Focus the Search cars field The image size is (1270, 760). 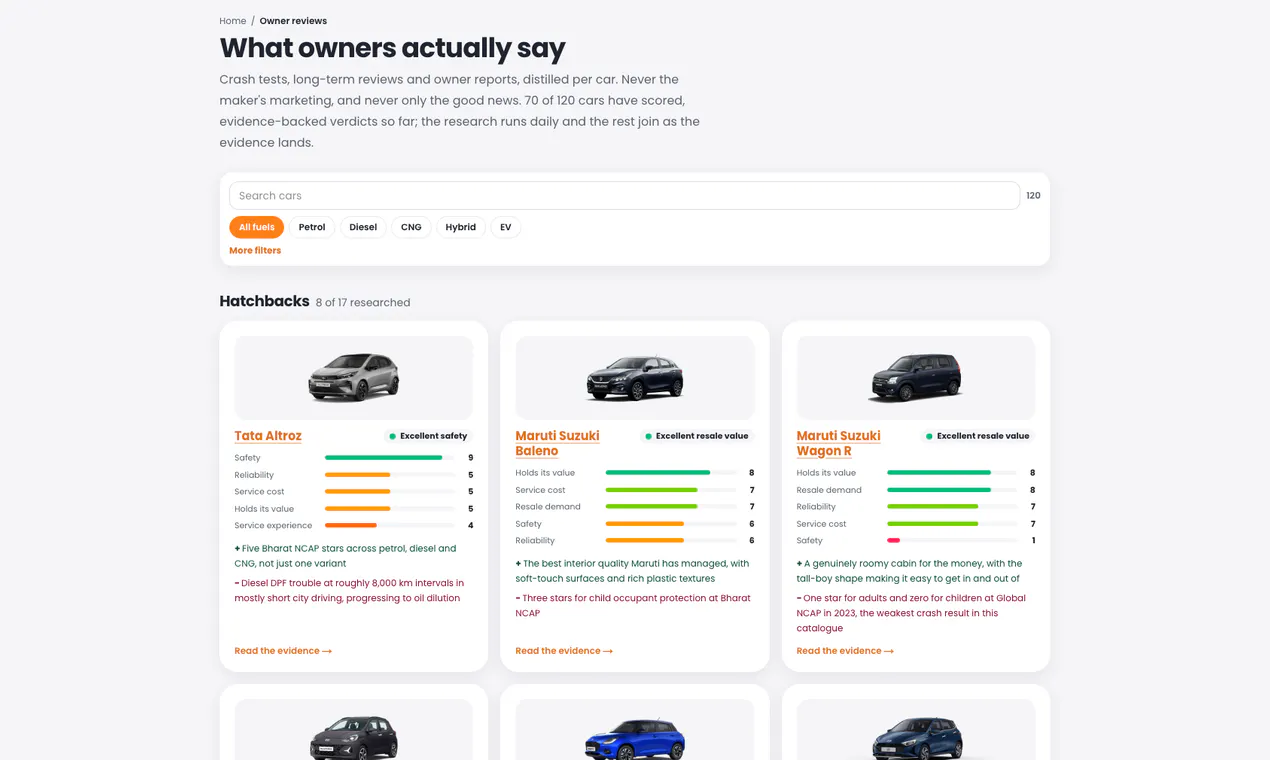[x=624, y=196]
